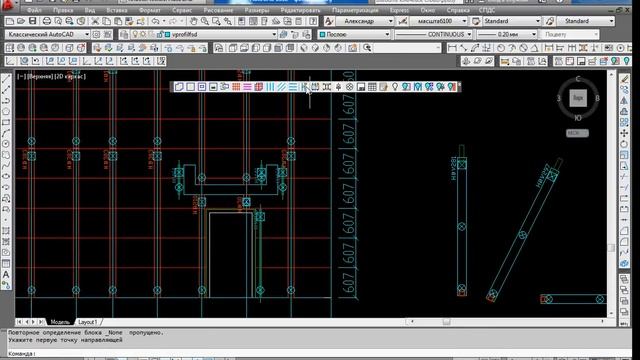Toggle freeze sun icon for vprofilfsd layer
Viewport: 640px width, 360px height.
pos(143,35)
